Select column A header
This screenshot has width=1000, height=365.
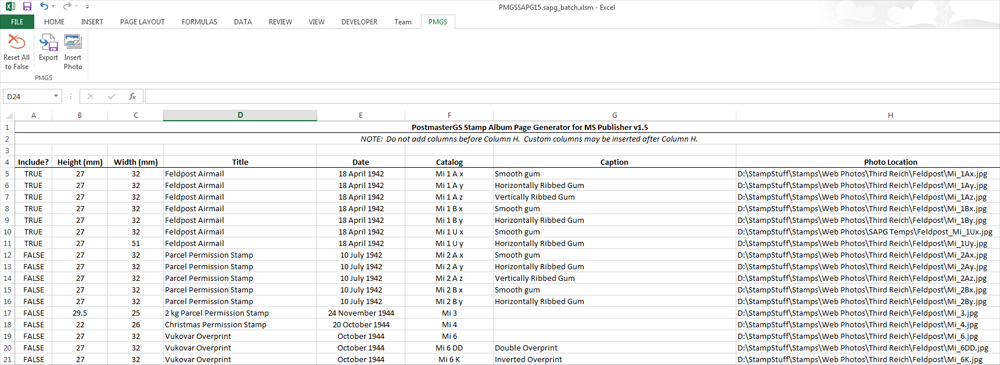click(33, 115)
